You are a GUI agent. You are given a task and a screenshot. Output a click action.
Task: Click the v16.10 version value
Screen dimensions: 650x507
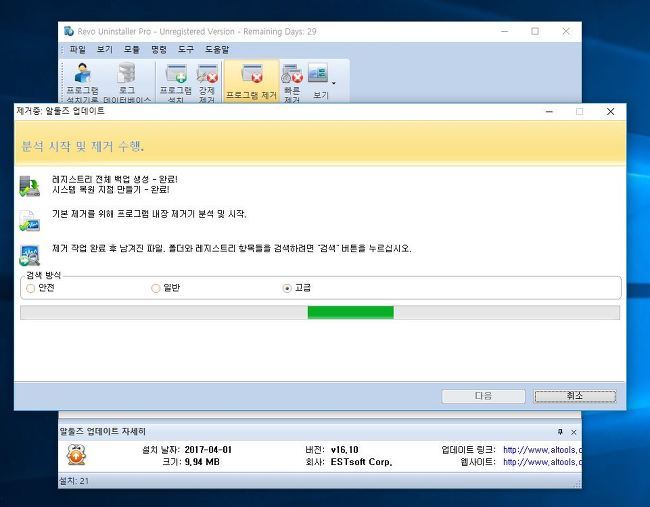pos(344,450)
